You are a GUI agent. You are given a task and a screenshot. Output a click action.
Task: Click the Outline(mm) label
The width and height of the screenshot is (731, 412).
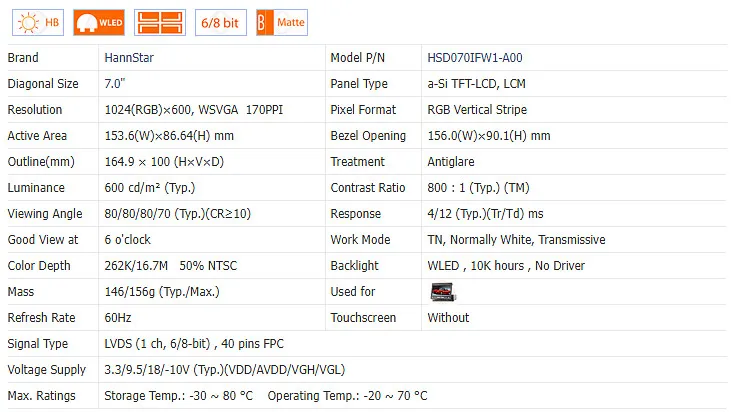(x=41, y=162)
